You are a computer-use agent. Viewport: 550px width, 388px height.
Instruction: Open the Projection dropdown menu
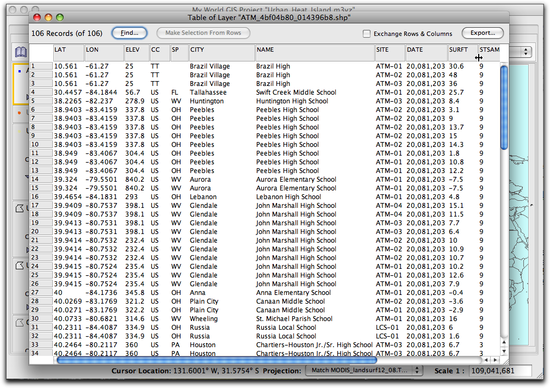coord(363,370)
